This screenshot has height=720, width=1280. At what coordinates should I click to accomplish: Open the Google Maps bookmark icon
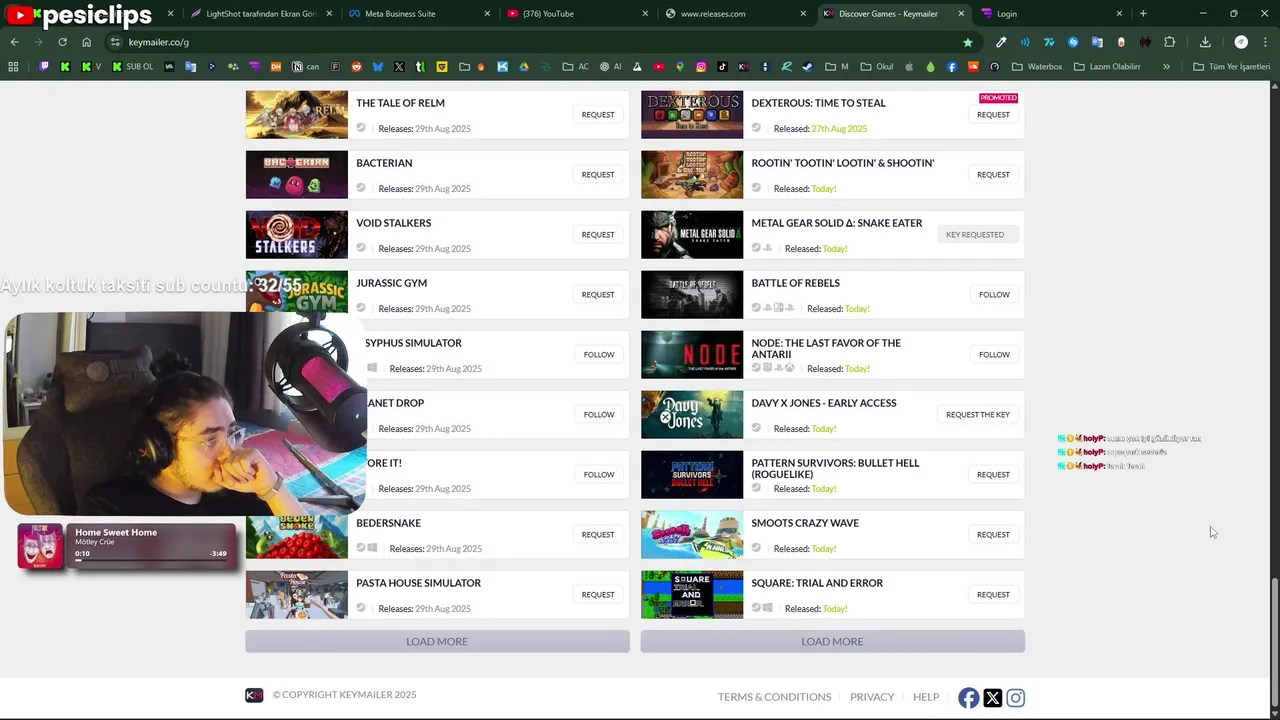pos(680,67)
